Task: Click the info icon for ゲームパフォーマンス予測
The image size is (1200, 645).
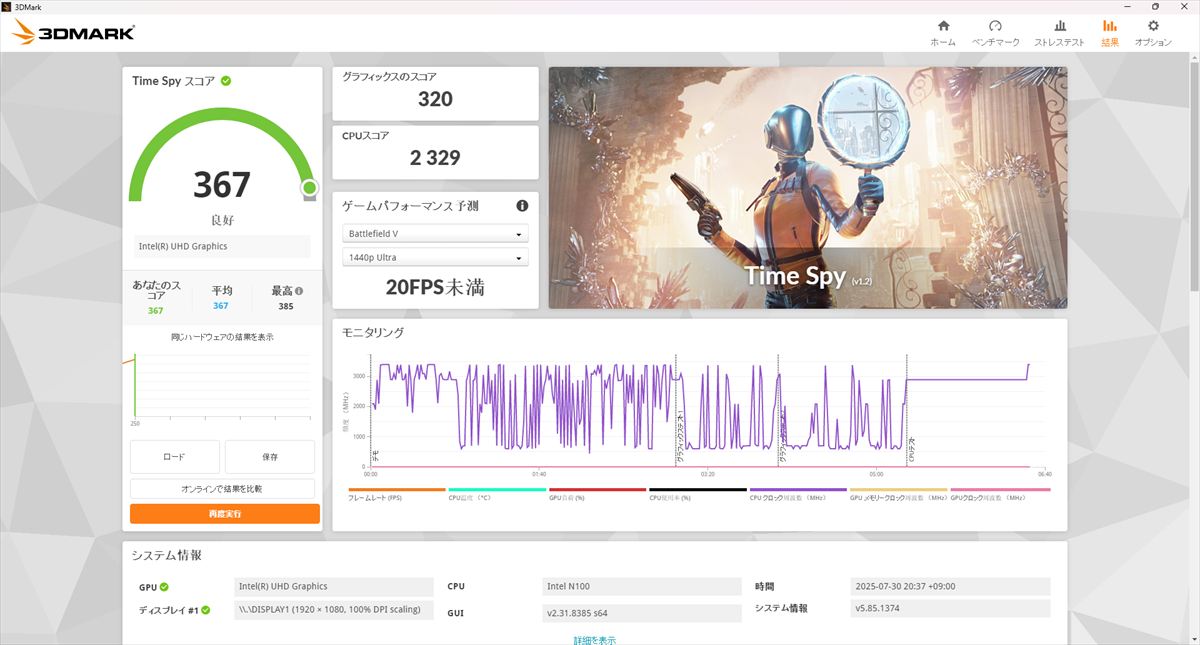Action: pos(522,206)
